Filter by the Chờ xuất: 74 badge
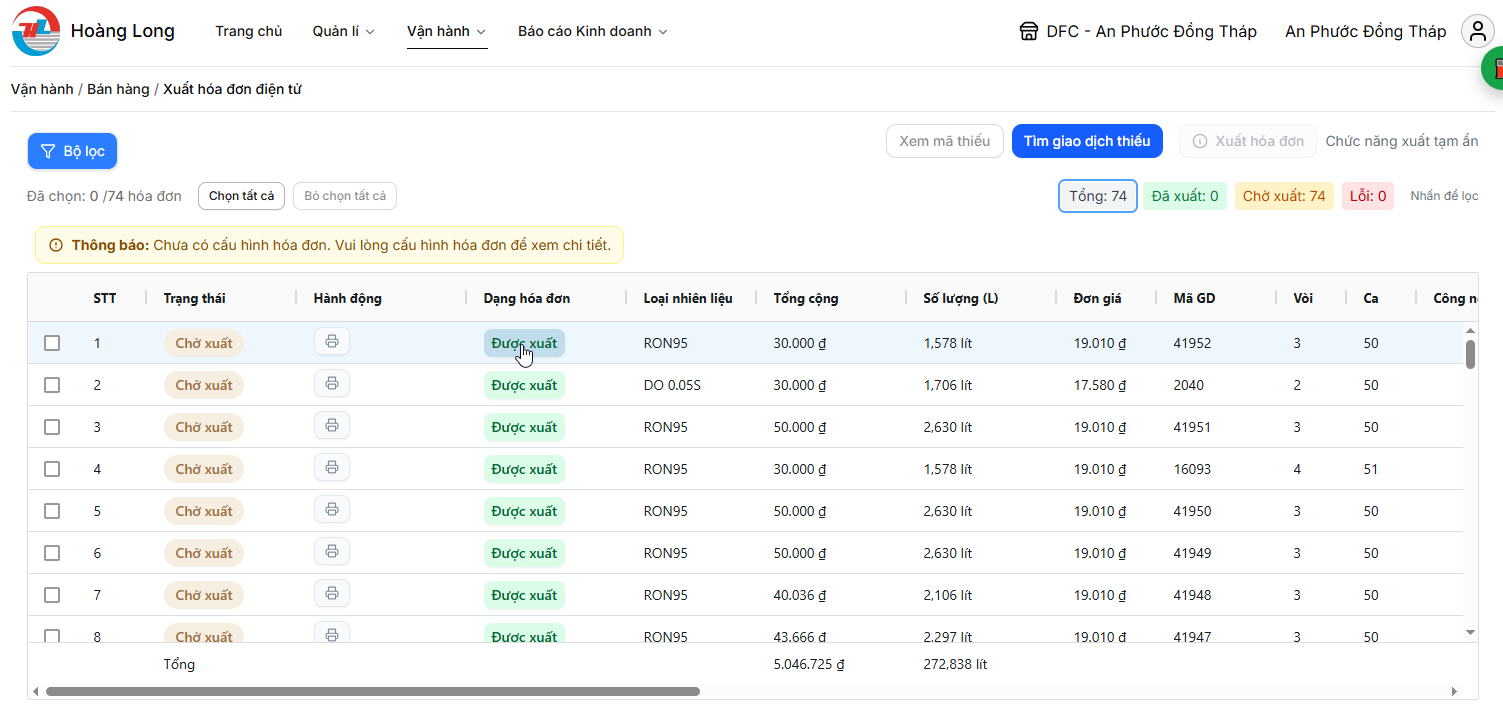The width and height of the screenshot is (1503, 705). [1284, 196]
